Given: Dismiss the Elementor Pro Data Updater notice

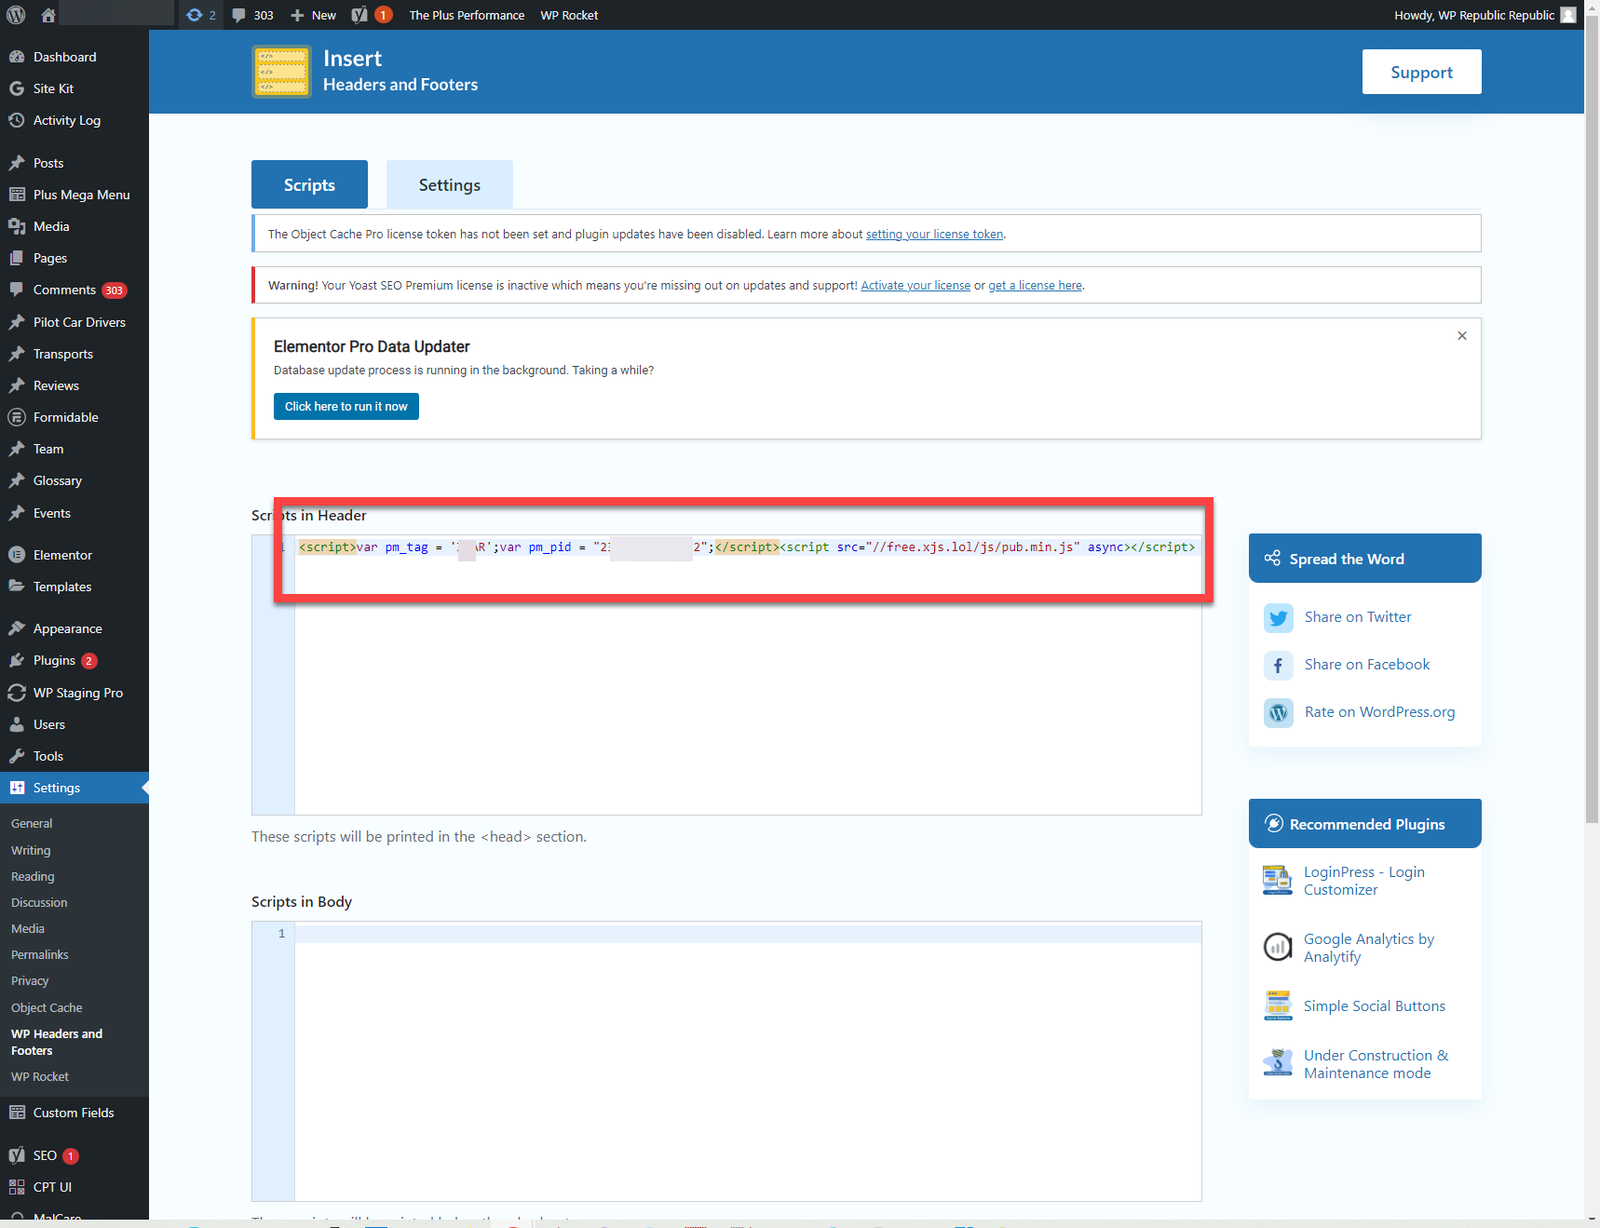Looking at the screenshot, I should point(1461,336).
